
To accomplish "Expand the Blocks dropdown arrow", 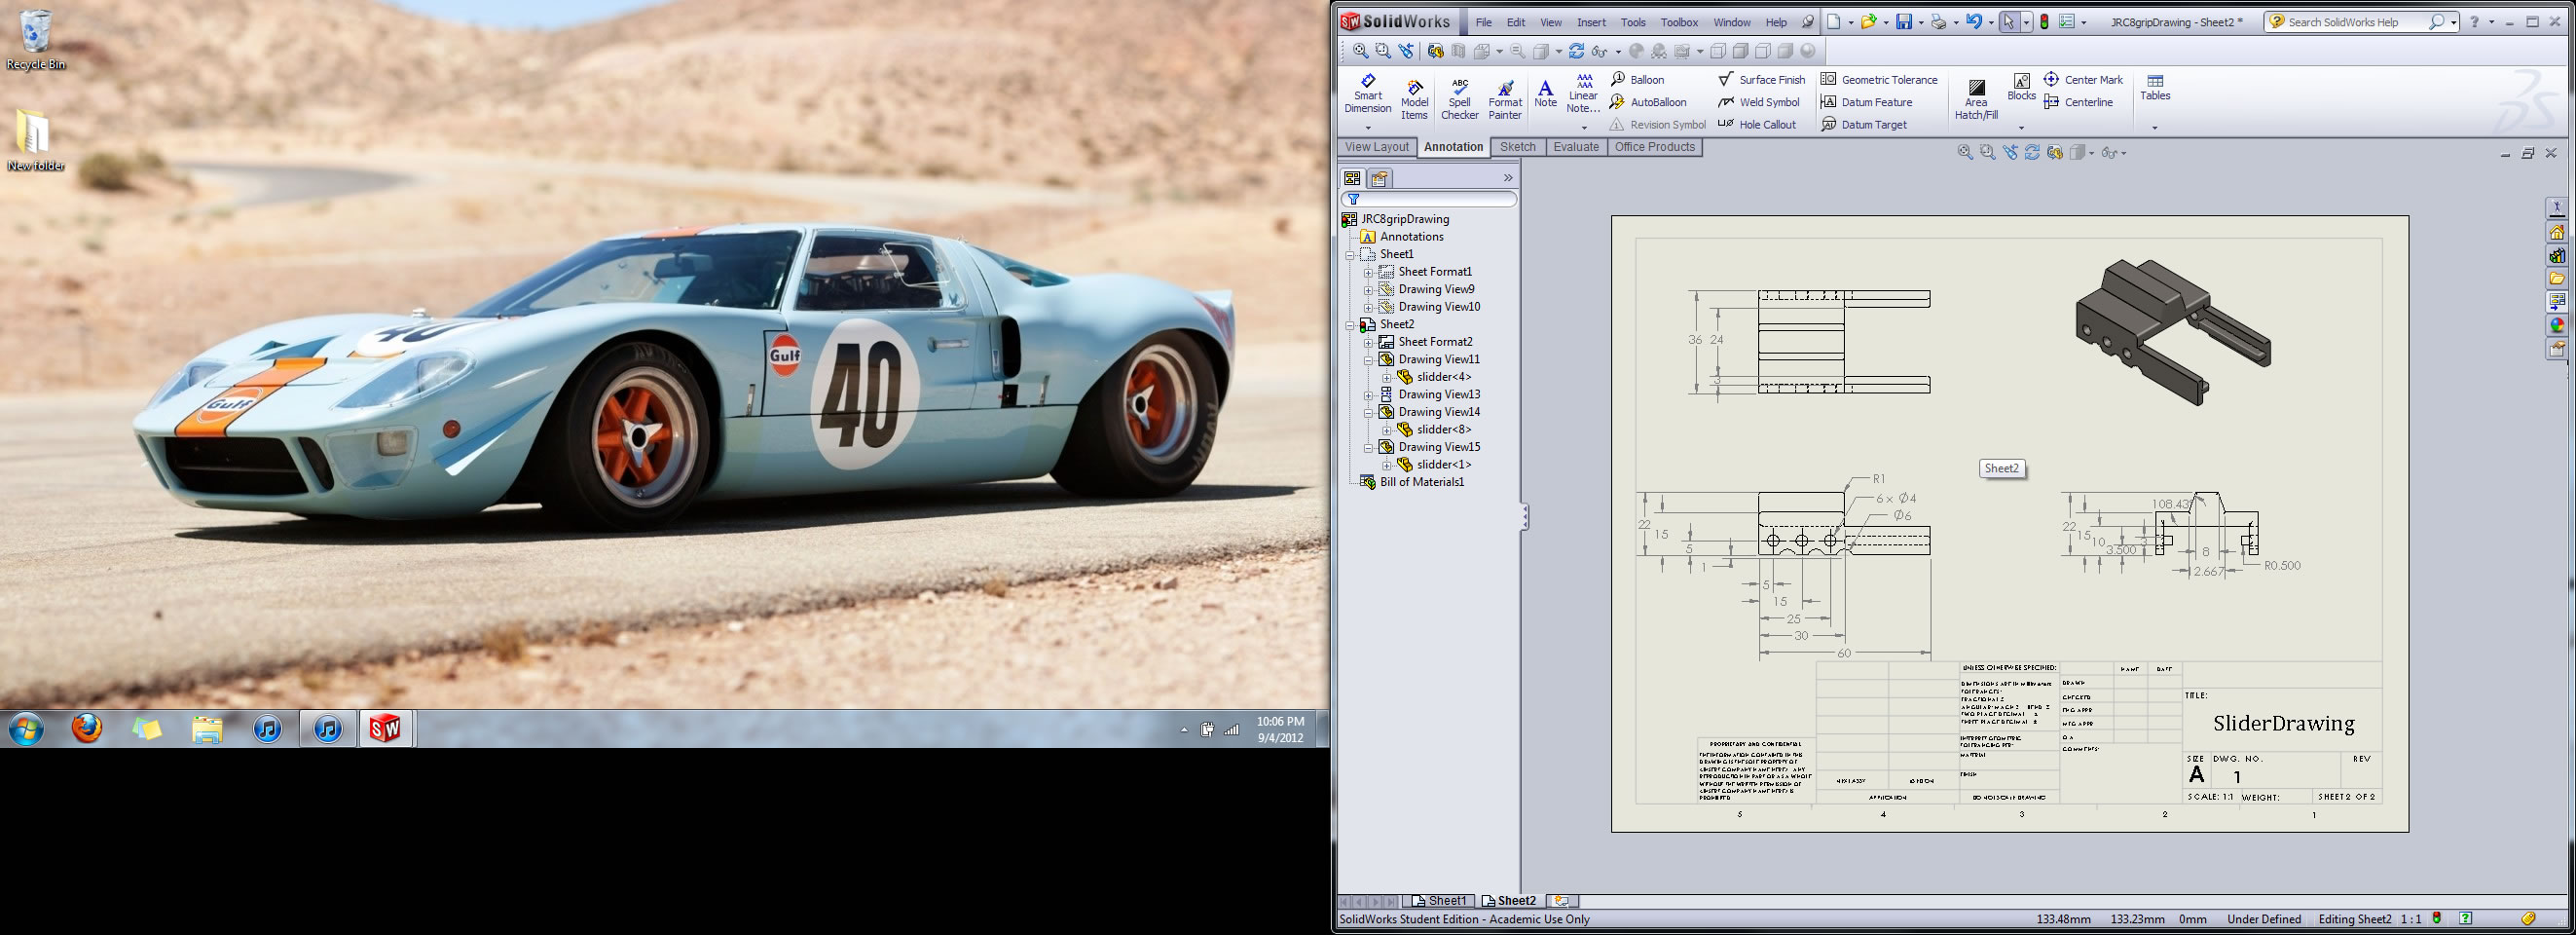I will coord(2020,128).
